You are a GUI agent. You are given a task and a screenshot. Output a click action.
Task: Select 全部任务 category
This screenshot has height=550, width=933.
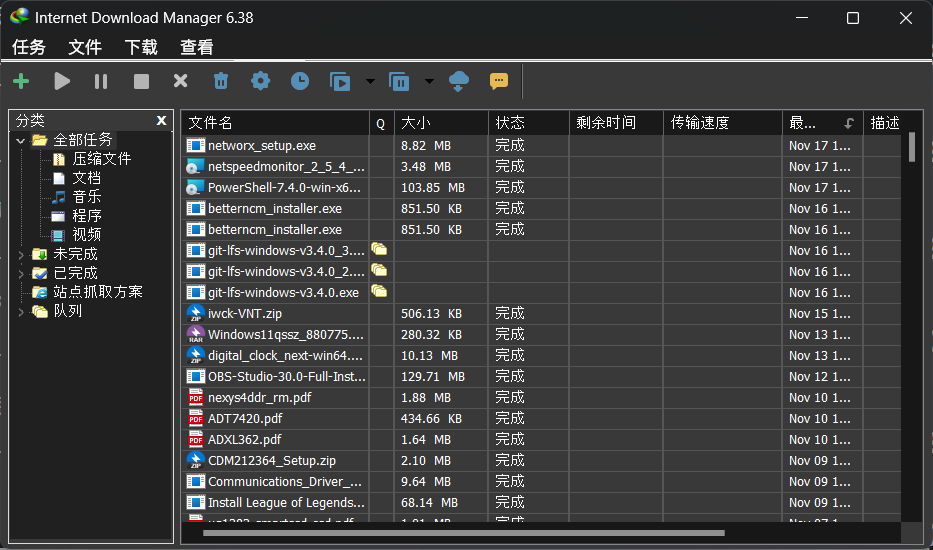83,140
